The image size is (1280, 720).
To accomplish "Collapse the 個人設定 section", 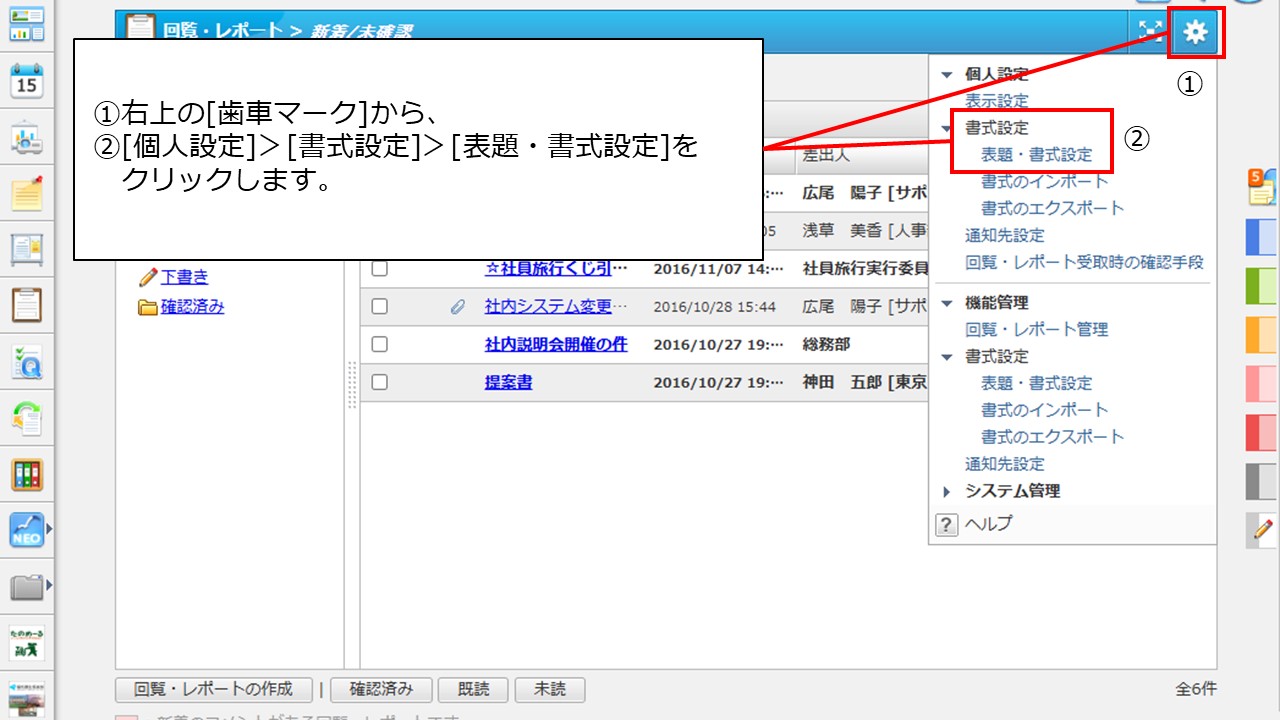I will [x=947, y=74].
